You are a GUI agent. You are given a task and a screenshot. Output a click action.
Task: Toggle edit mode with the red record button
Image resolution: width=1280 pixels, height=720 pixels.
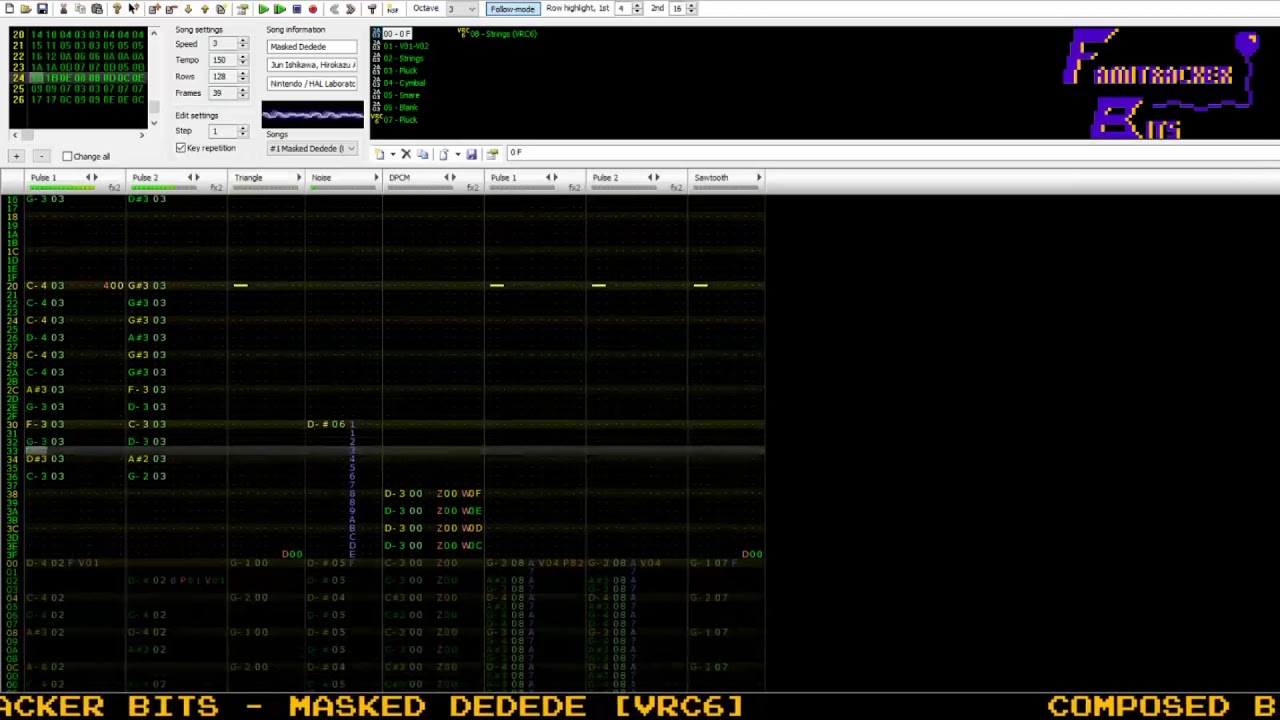pyautogui.click(x=313, y=9)
